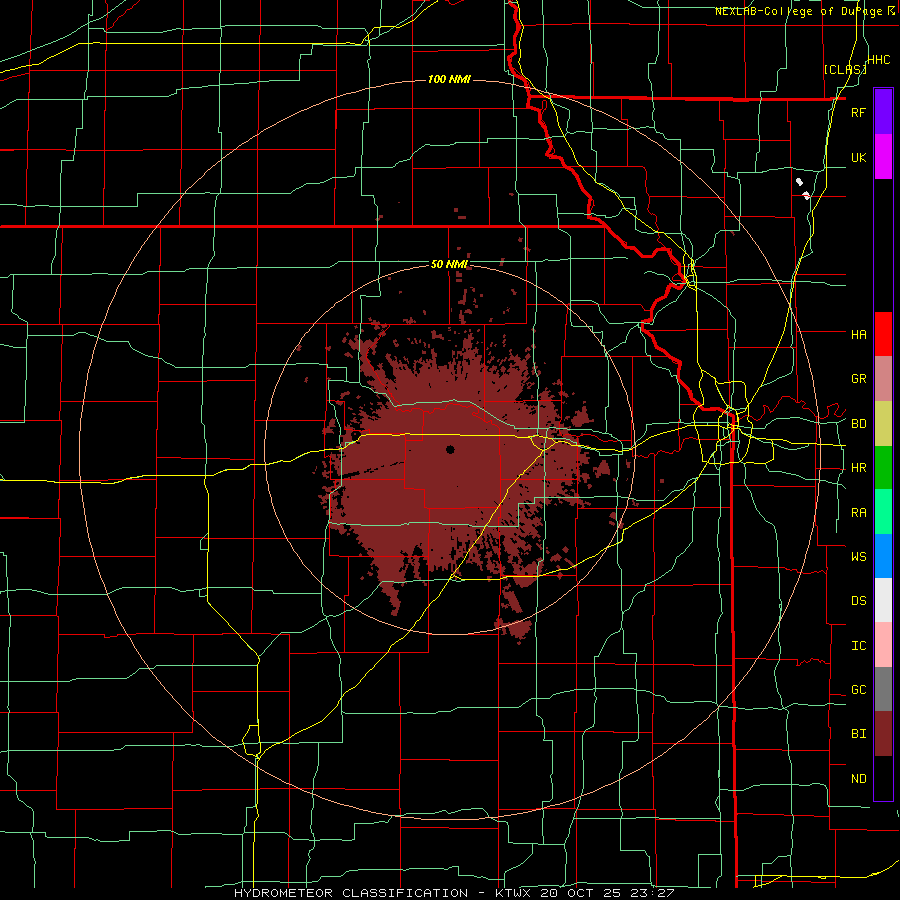The image size is (900, 900).
Task: Click the HR green legend swatch
Action: tap(883, 468)
